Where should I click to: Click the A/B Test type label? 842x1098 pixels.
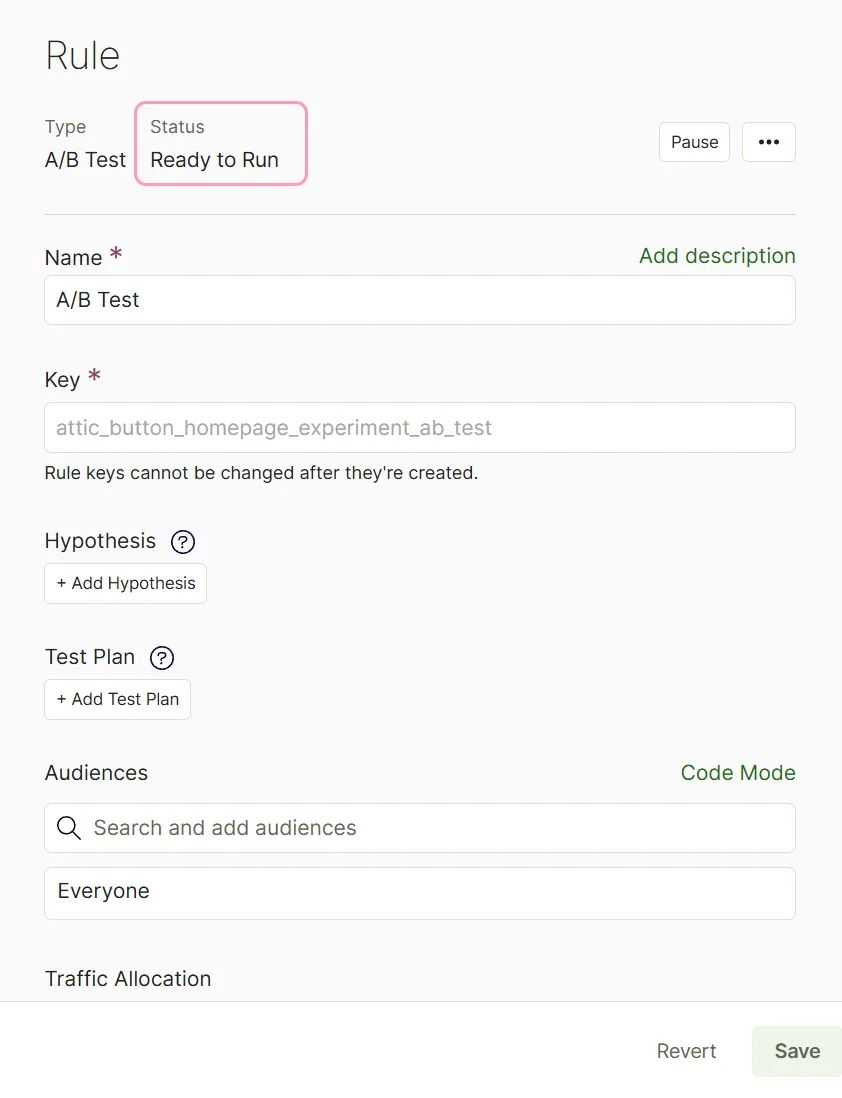tap(85, 160)
